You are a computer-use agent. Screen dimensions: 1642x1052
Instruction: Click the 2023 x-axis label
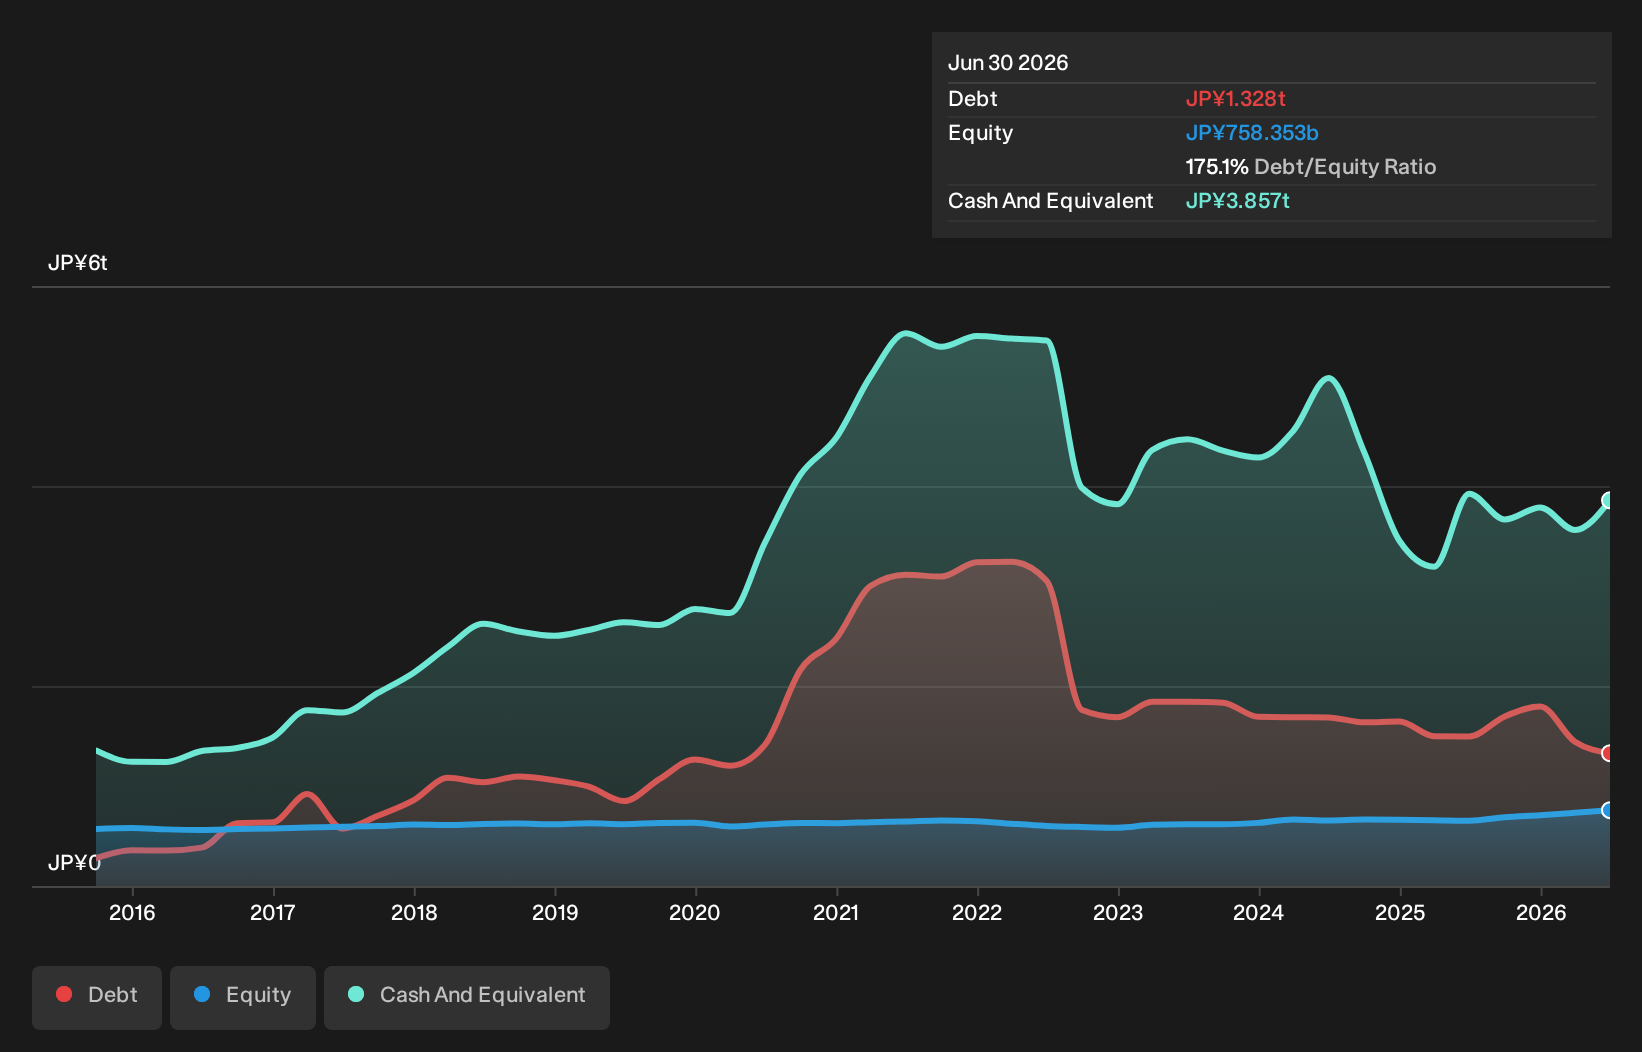tap(1118, 912)
